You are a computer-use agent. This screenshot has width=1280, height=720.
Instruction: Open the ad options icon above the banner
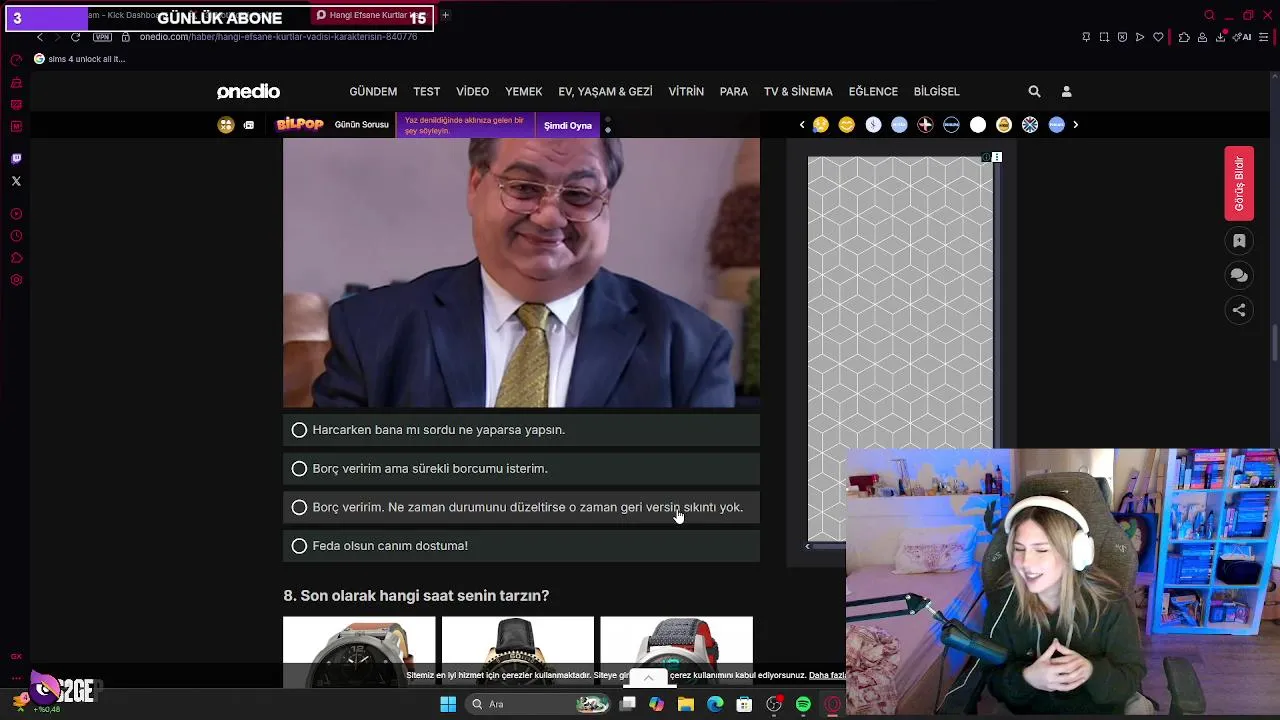click(997, 157)
